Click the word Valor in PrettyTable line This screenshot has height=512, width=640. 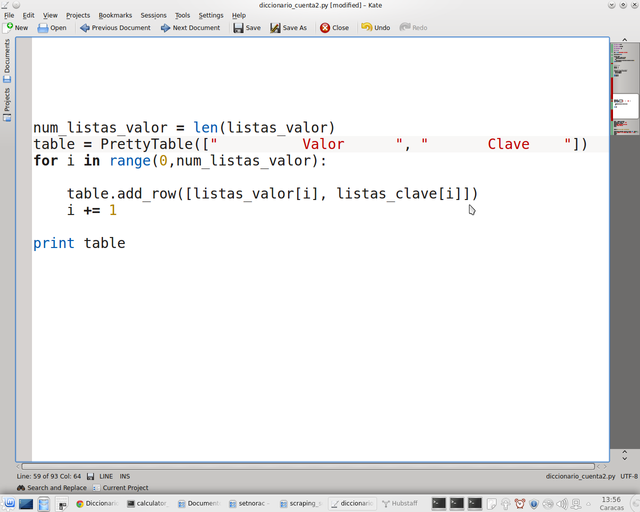(x=323, y=144)
